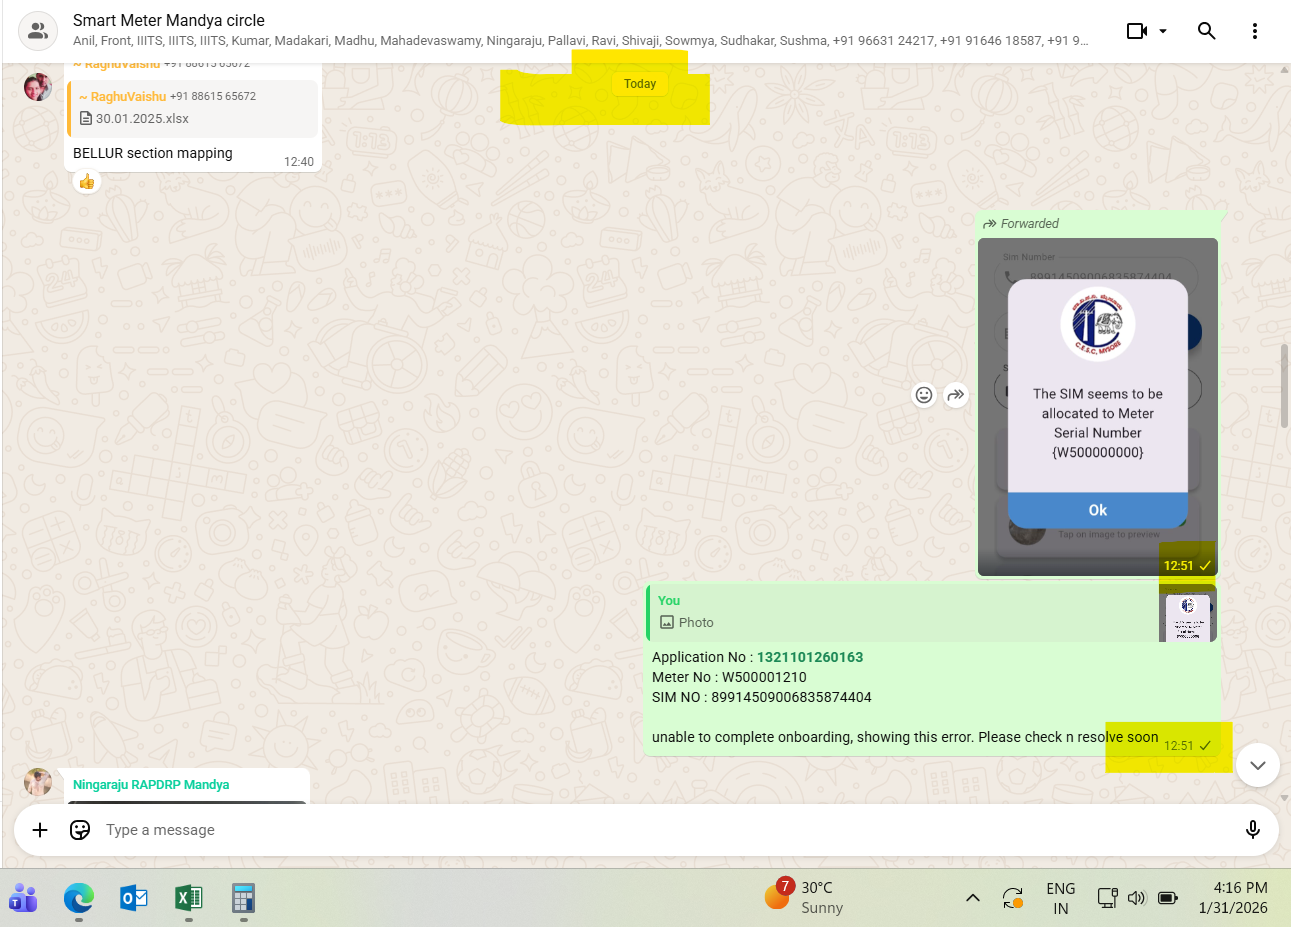
Task: Show hidden system tray icons
Action: (x=973, y=898)
